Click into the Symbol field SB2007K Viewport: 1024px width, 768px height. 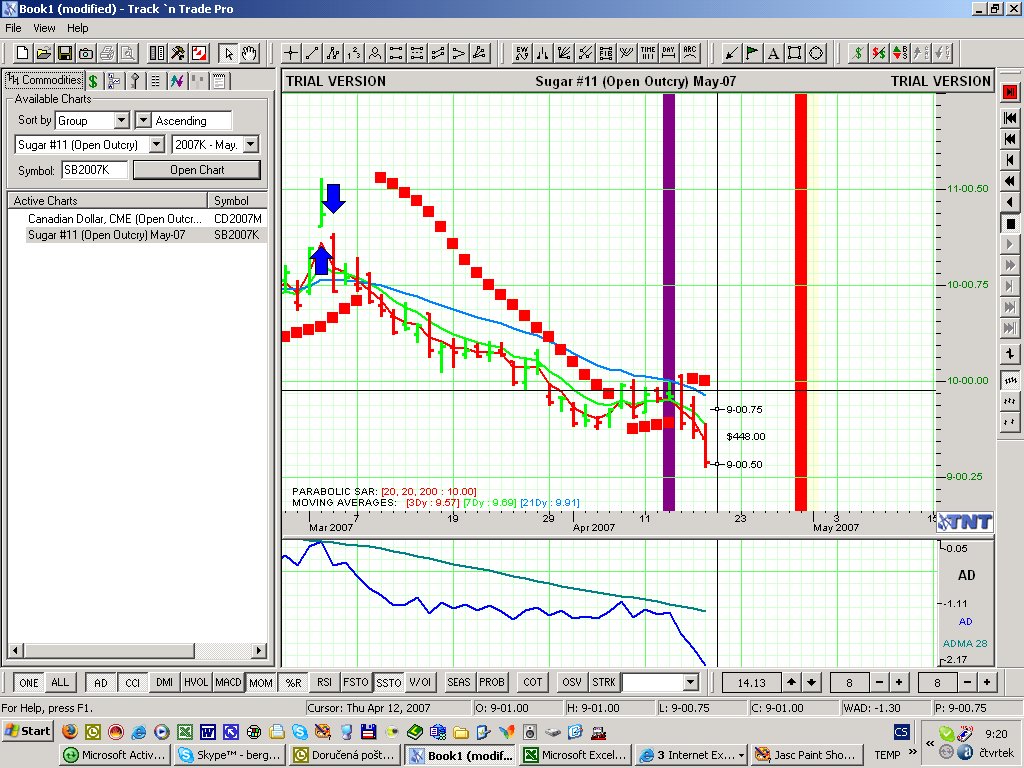[95, 170]
